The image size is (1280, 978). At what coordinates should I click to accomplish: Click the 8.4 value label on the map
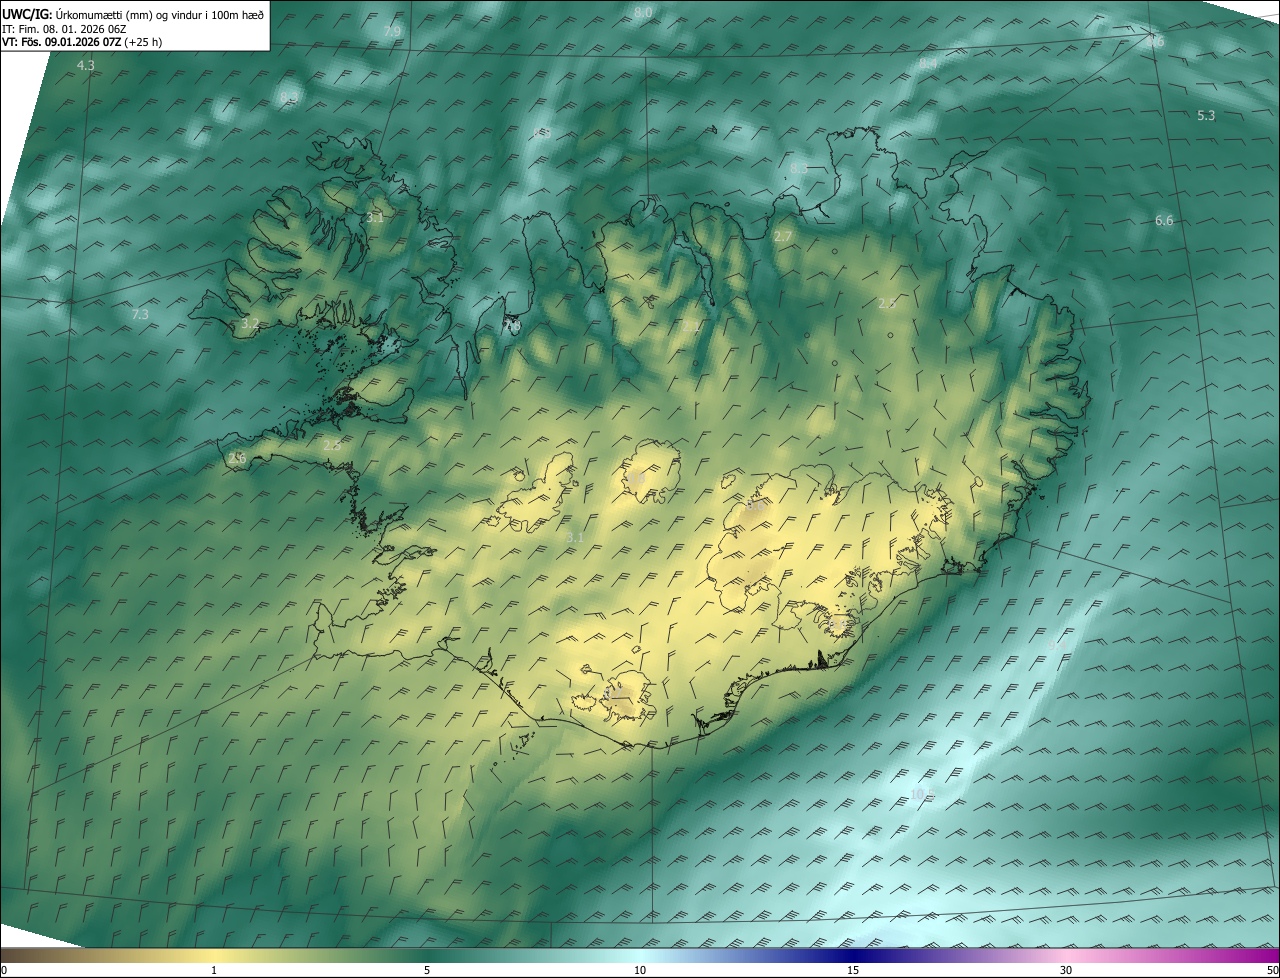point(928,64)
